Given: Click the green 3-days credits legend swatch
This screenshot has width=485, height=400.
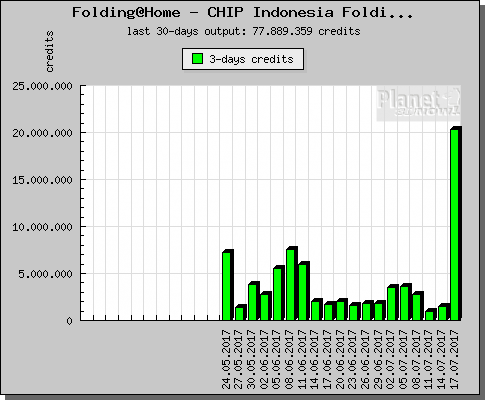Looking at the screenshot, I should [x=198, y=59].
